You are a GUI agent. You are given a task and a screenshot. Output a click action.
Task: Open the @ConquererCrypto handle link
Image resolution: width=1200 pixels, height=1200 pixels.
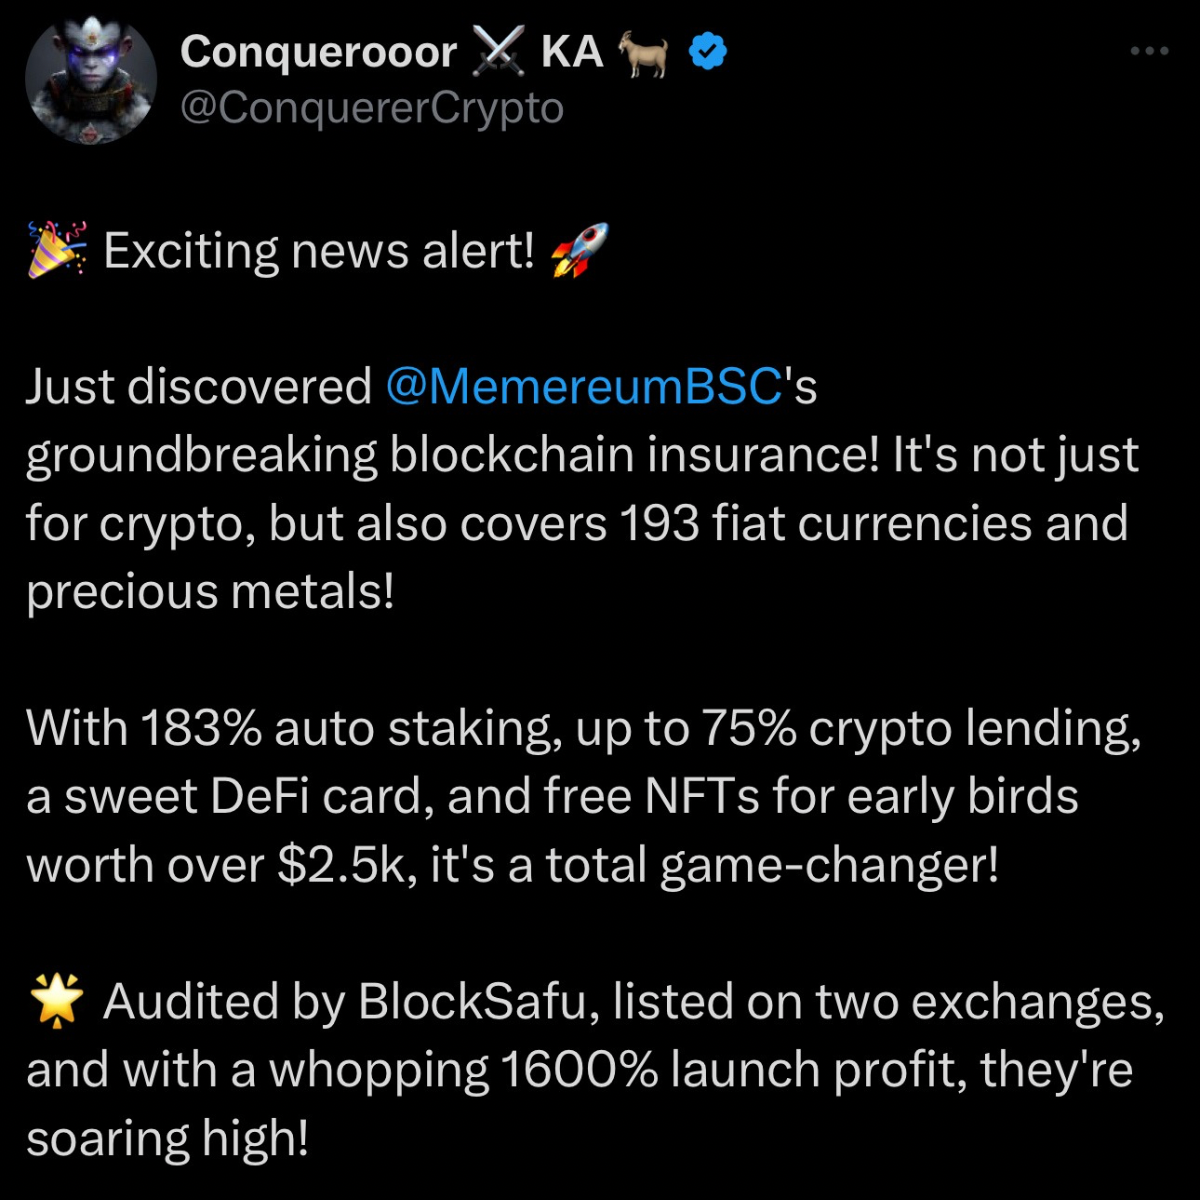pyautogui.click(x=371, y=108)
